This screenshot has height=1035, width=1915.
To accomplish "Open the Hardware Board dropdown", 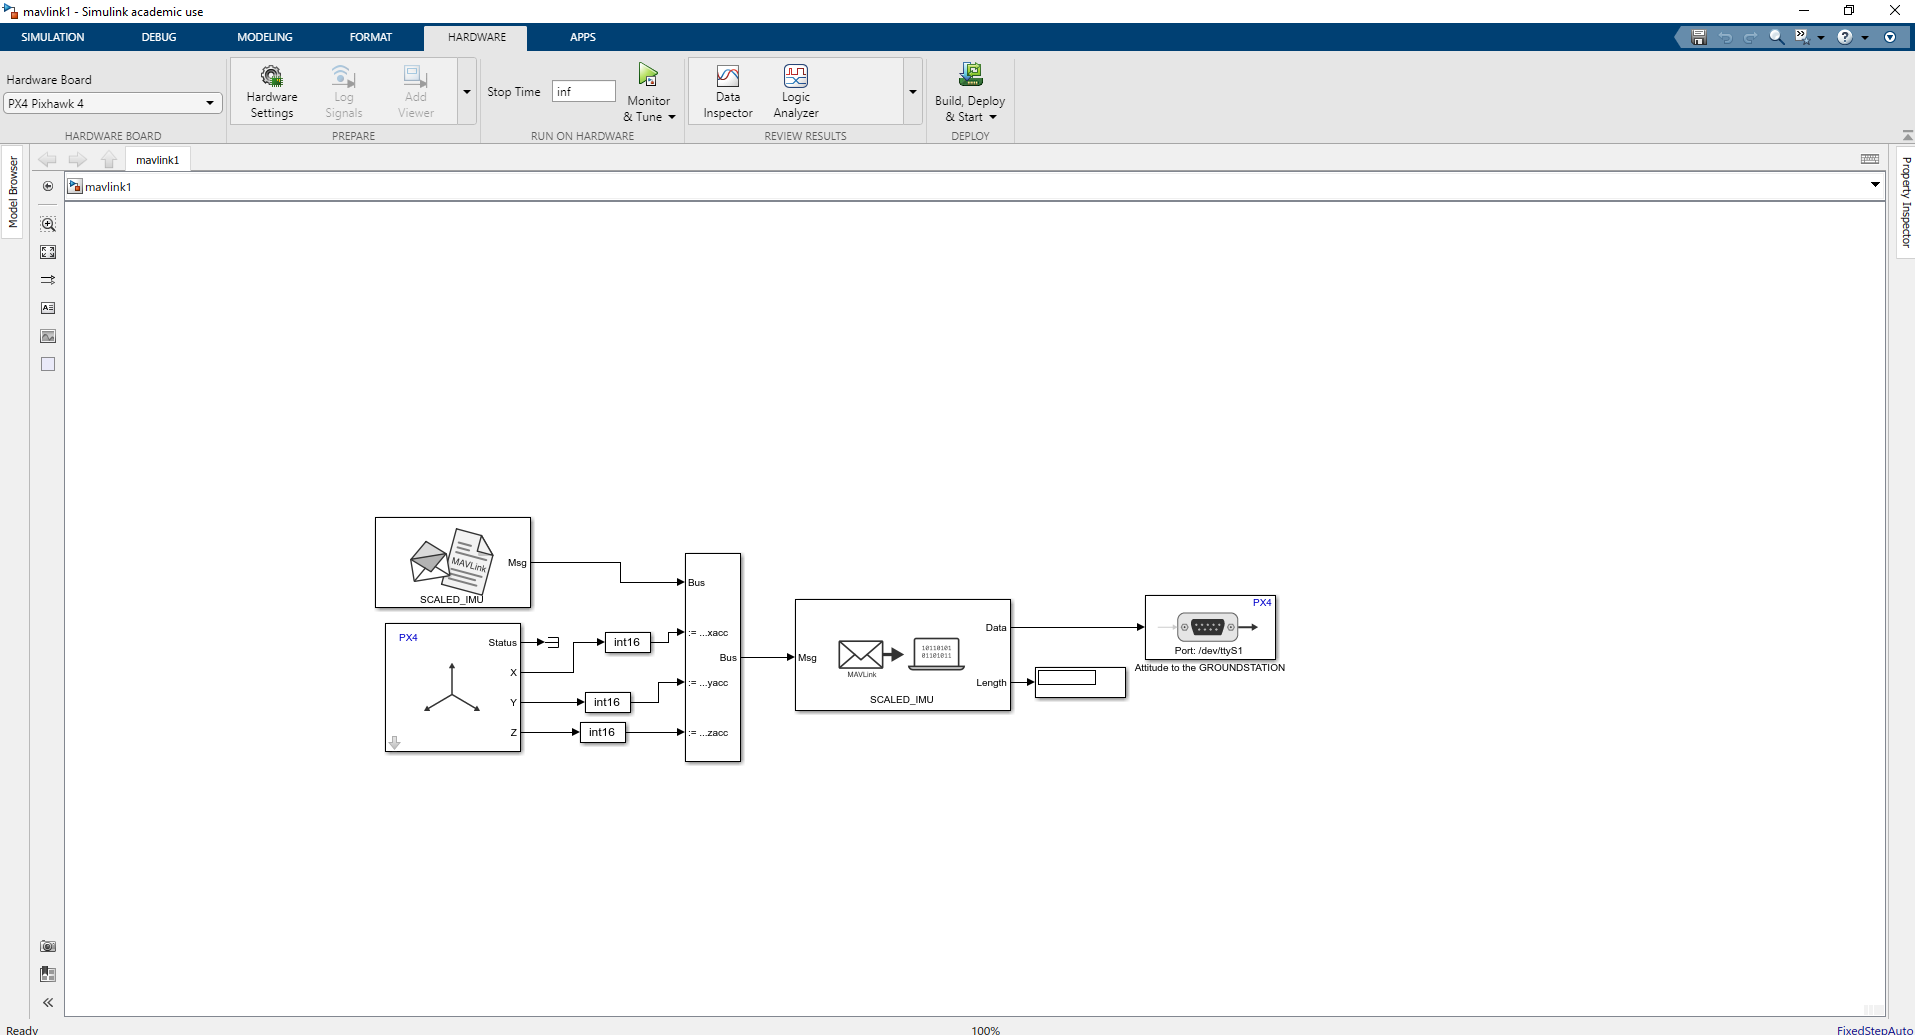I will (112, 103).
